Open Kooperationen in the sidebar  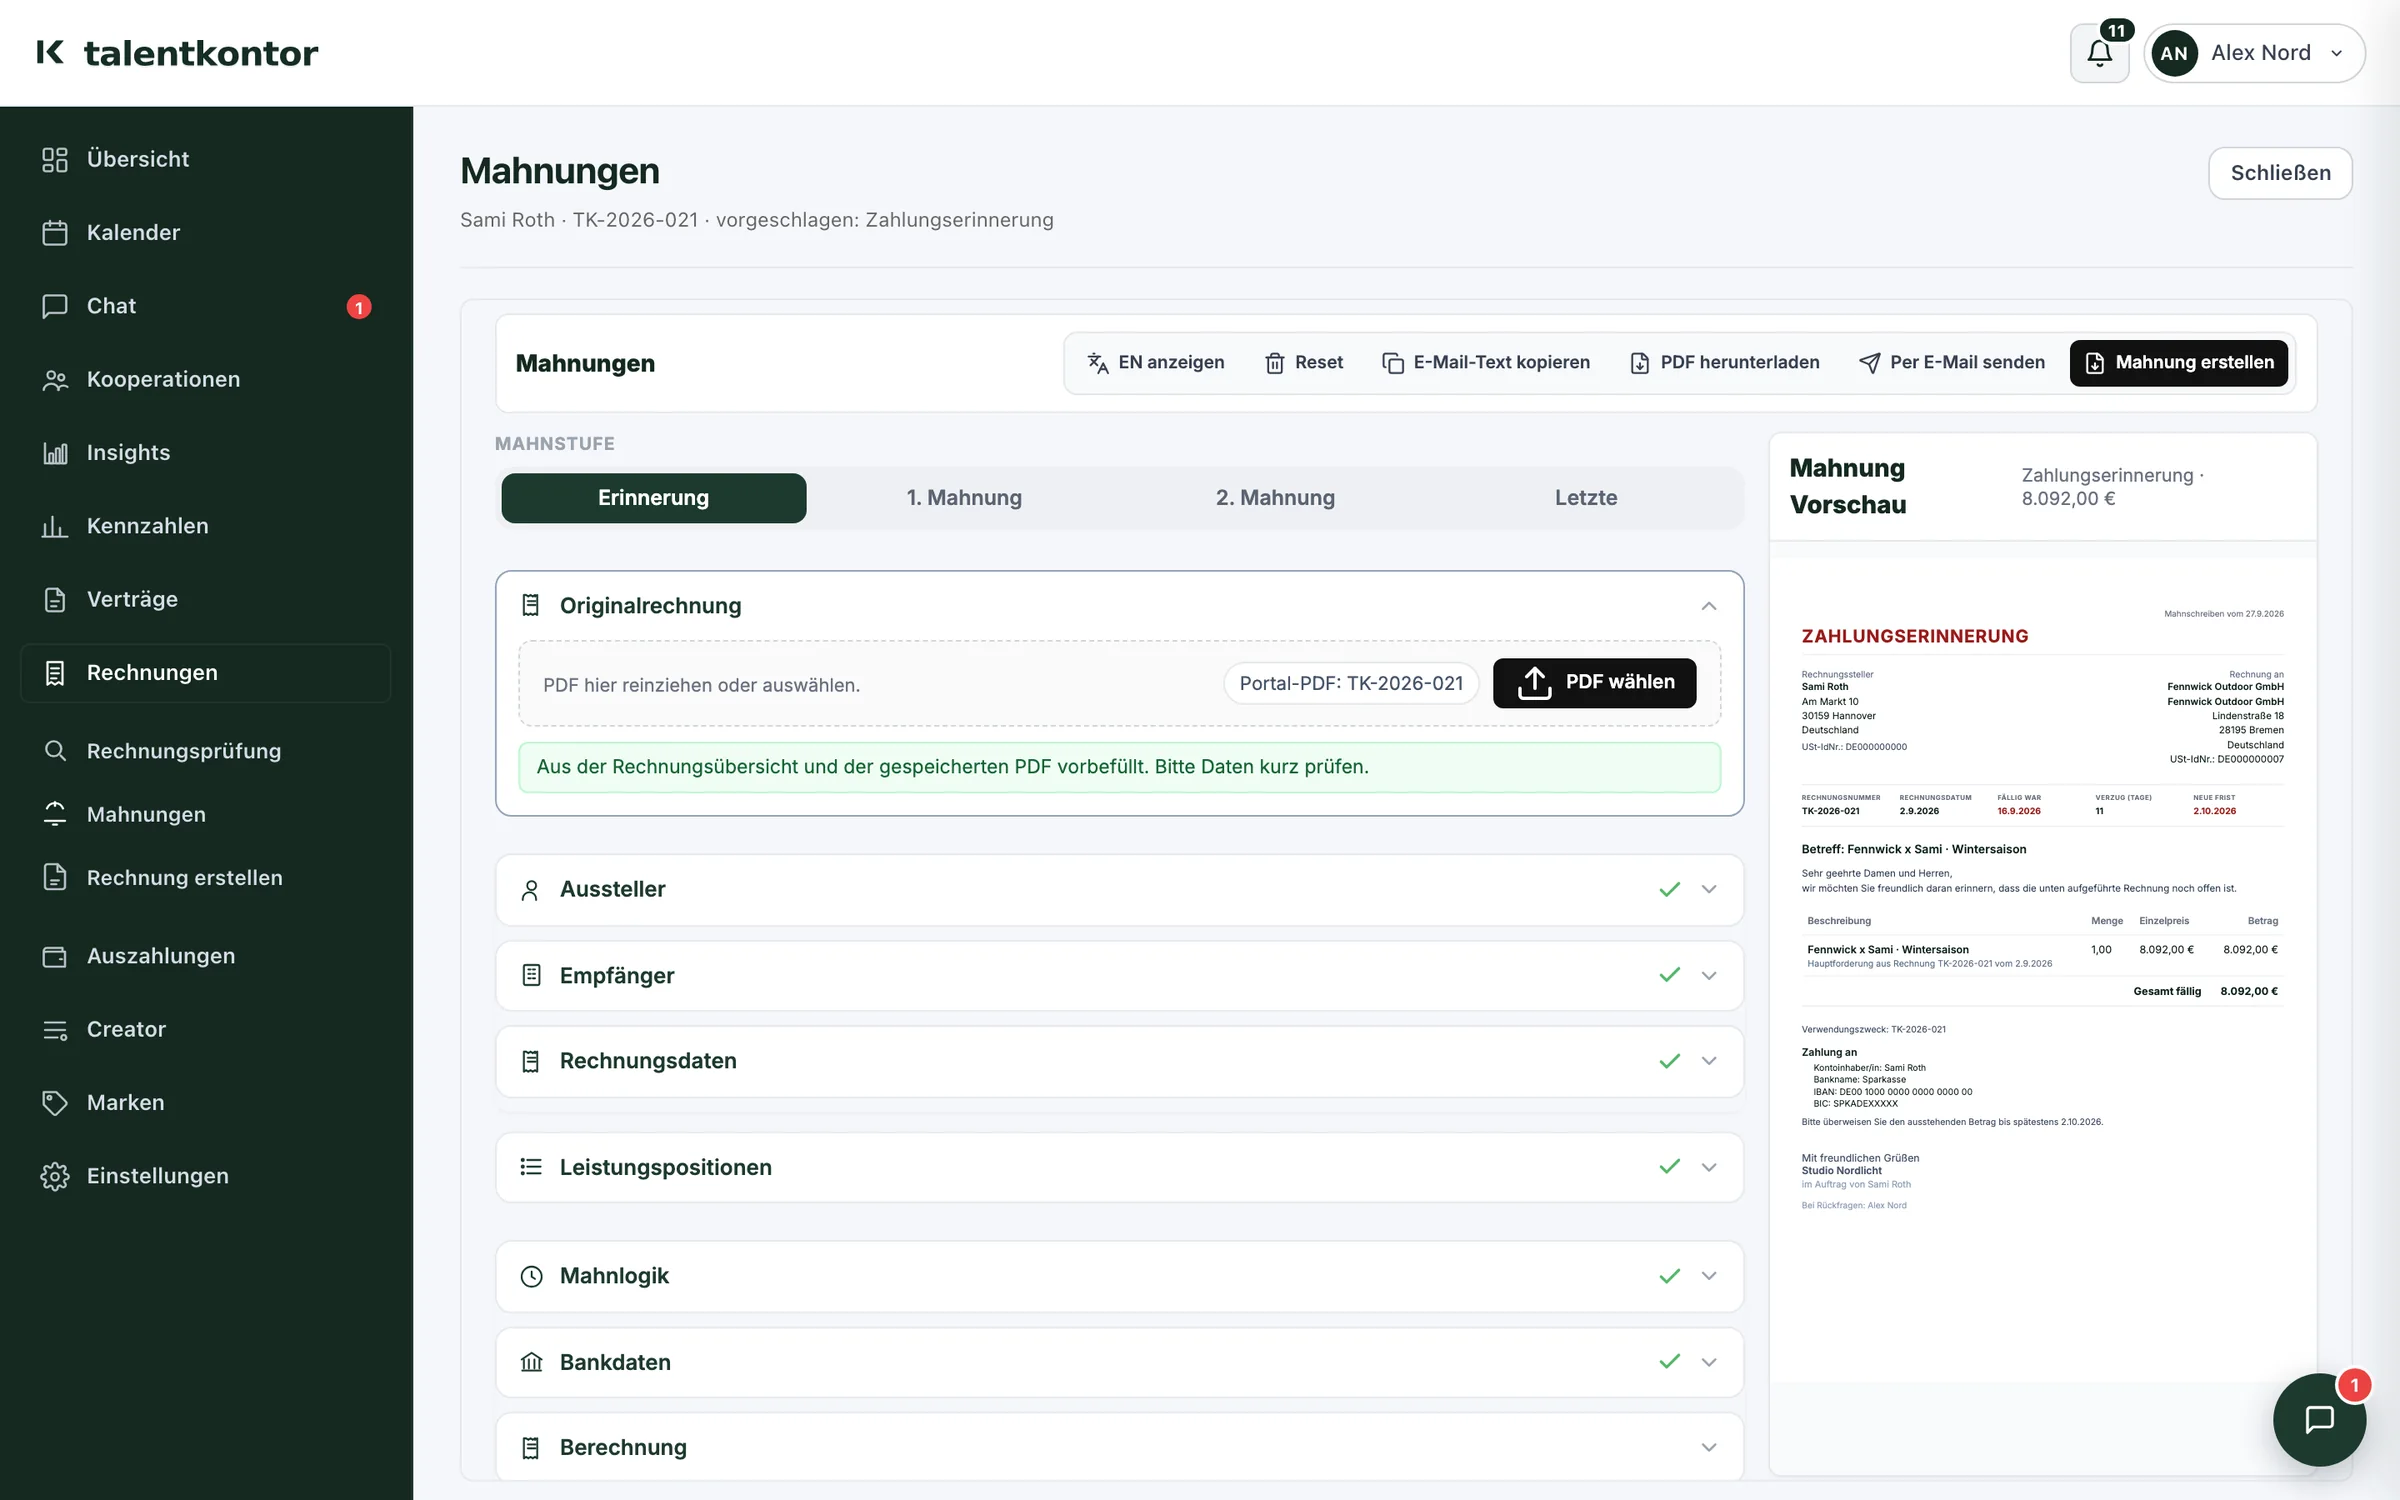pos(206,380)
